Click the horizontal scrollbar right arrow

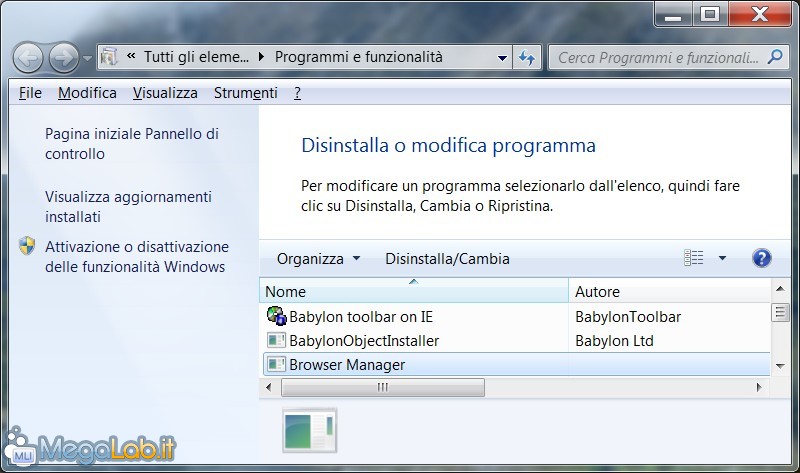click(x=759, y=387)
